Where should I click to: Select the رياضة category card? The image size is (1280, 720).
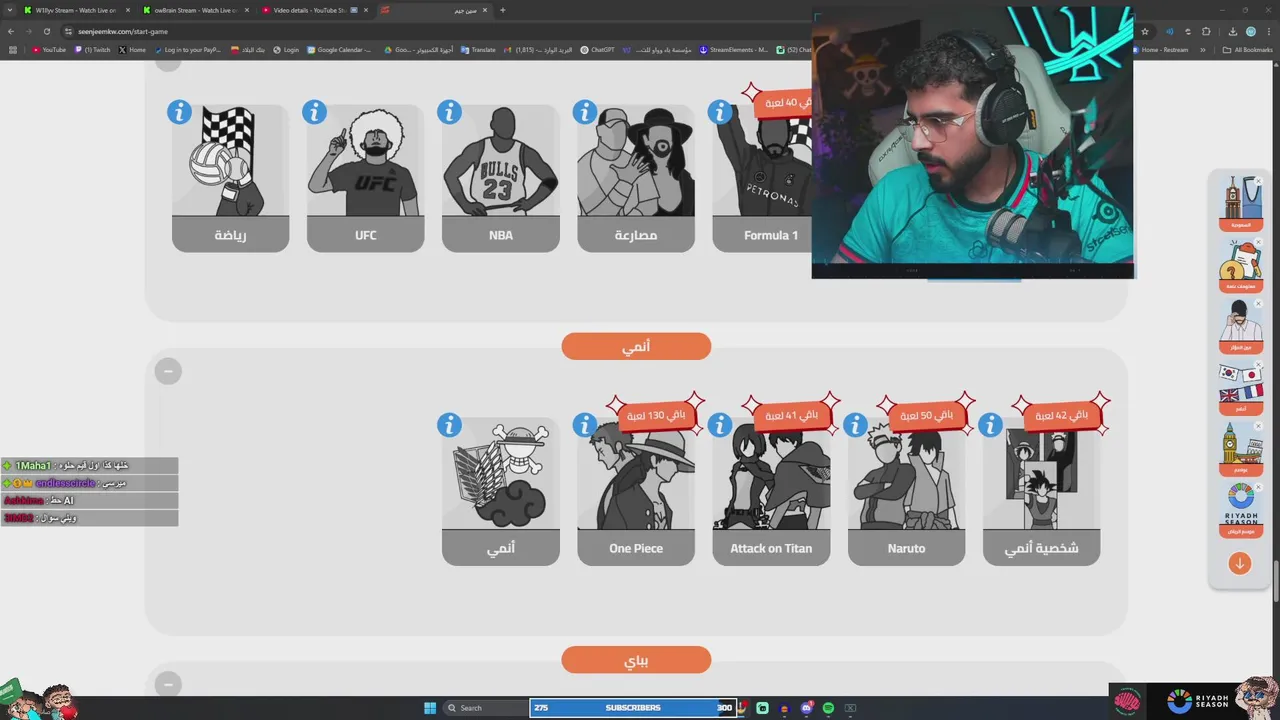[230, 178]
